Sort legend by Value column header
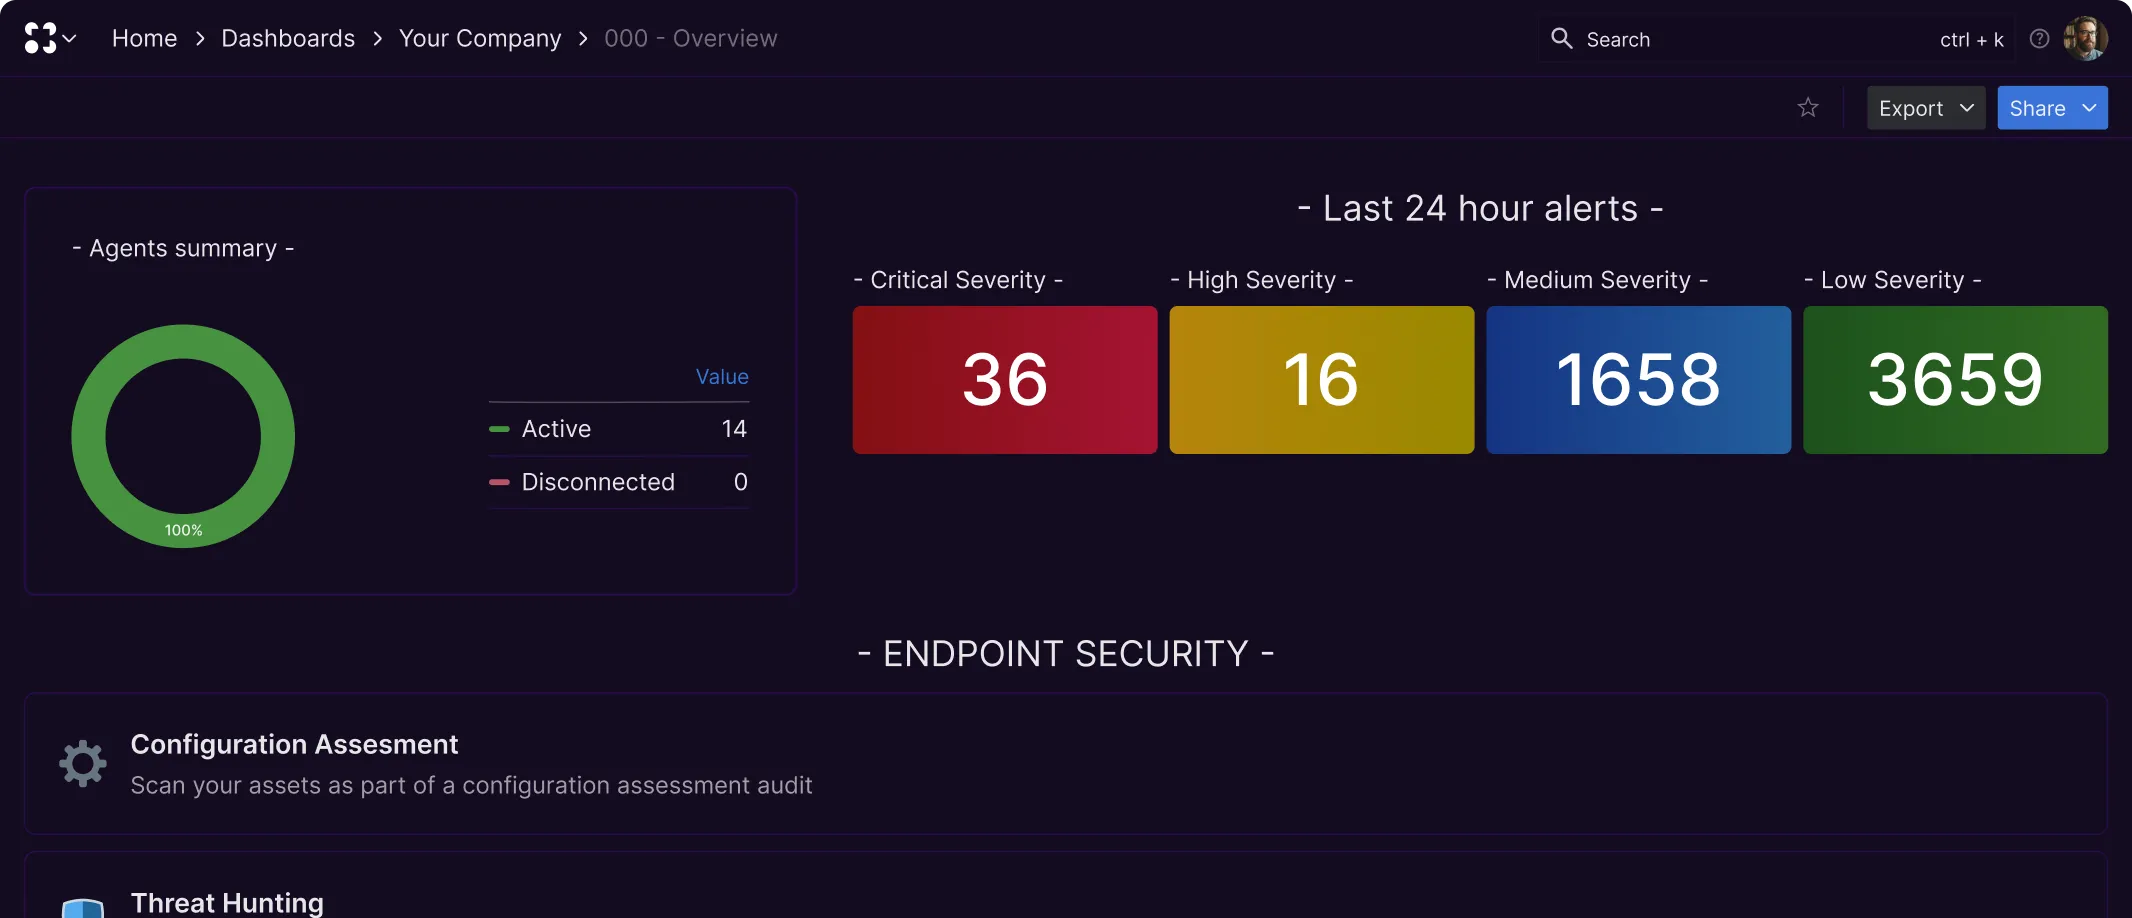The image size is (2132, 918). pos(722,376)
